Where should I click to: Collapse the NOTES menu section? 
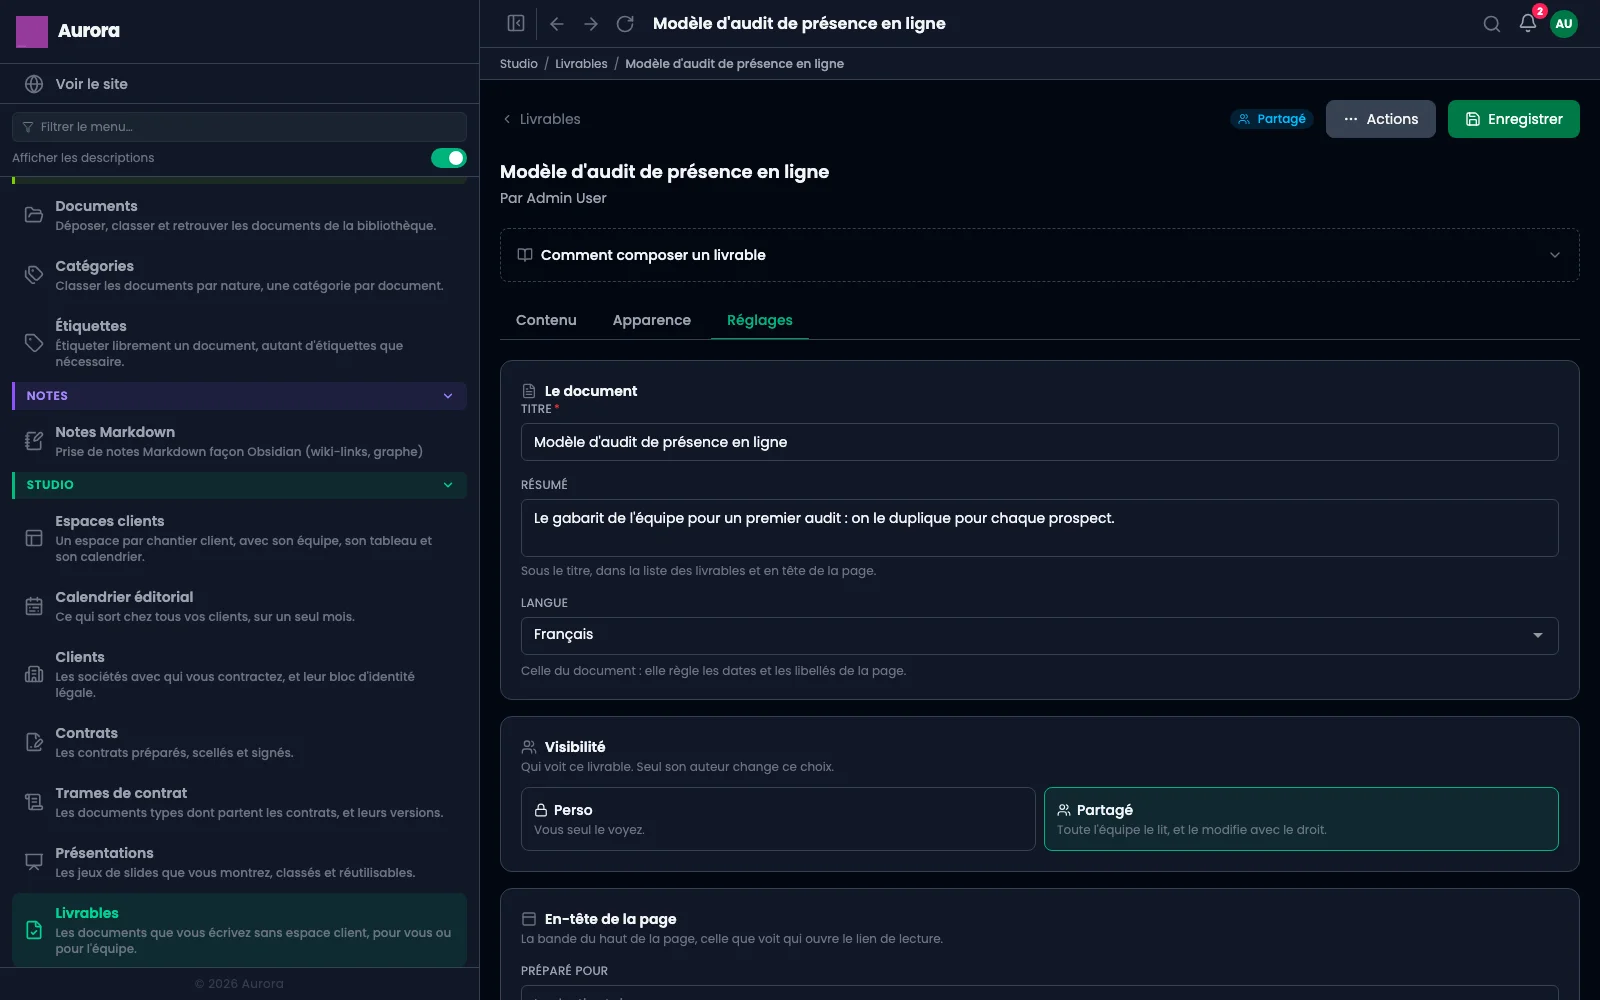(239, 396)
